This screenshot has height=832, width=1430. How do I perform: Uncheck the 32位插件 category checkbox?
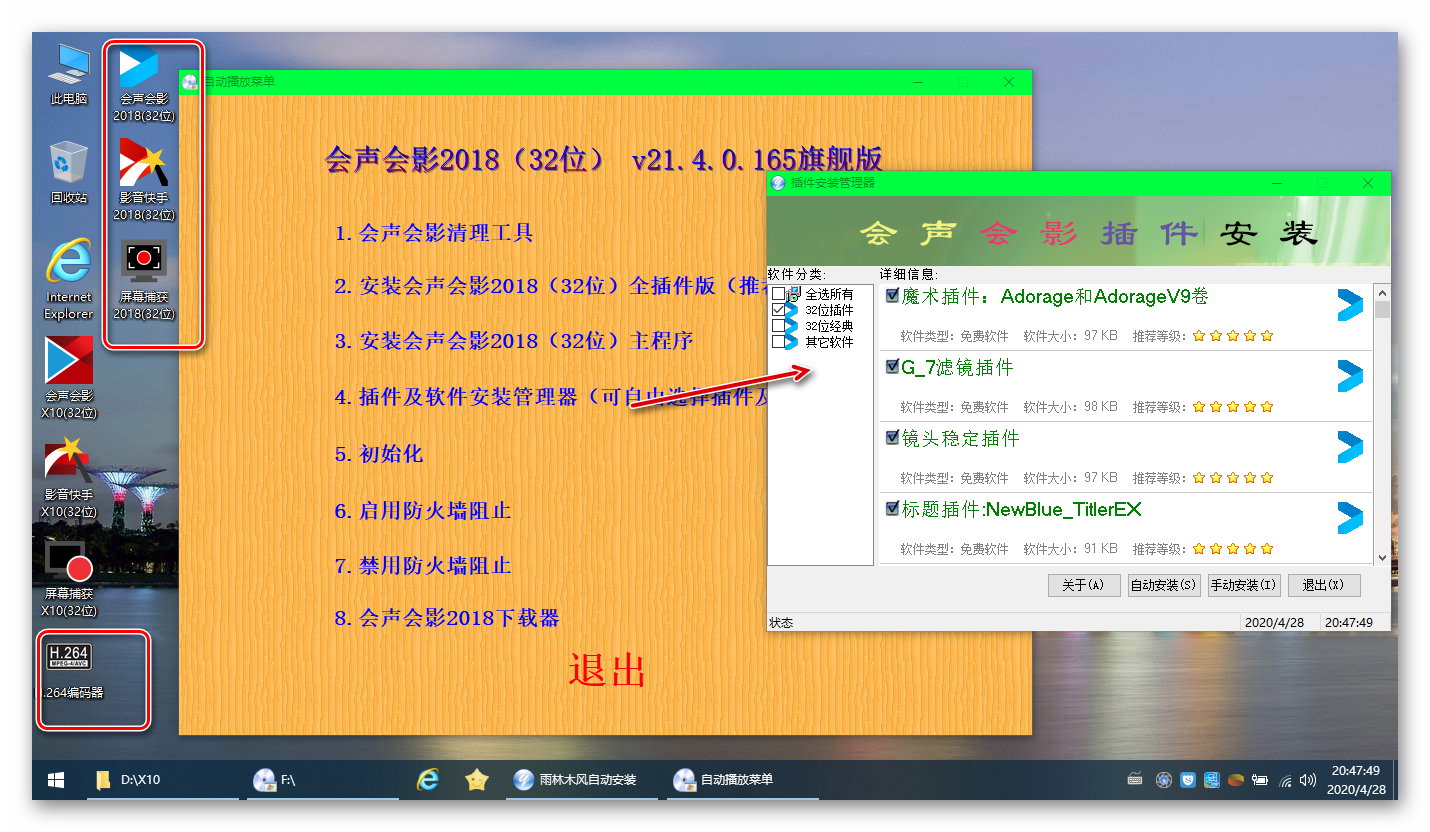pos(778,310)
